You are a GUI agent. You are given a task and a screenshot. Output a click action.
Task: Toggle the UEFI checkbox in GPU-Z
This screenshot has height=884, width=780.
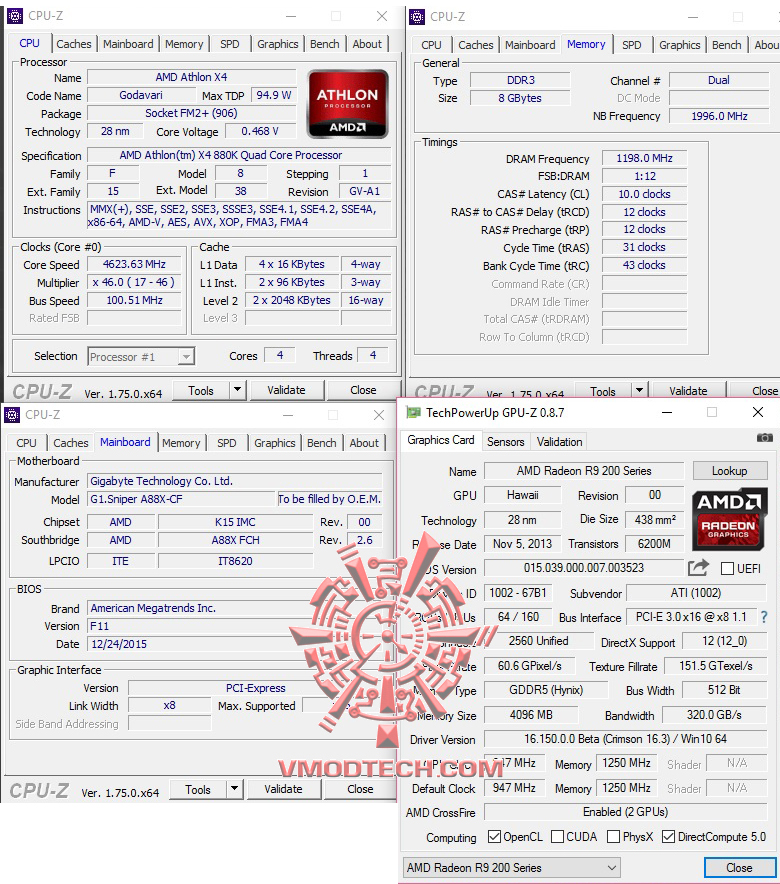coord(728,568)
